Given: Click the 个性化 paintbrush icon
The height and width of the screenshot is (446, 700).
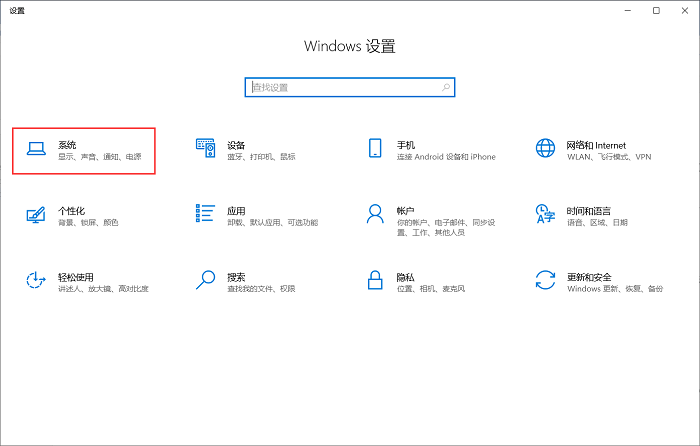Looking at the screenshot, I should click(x=36, y=214).
